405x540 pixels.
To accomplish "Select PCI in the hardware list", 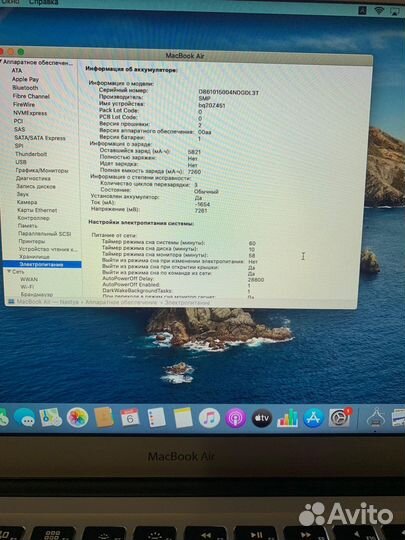I will pos(18,121).
